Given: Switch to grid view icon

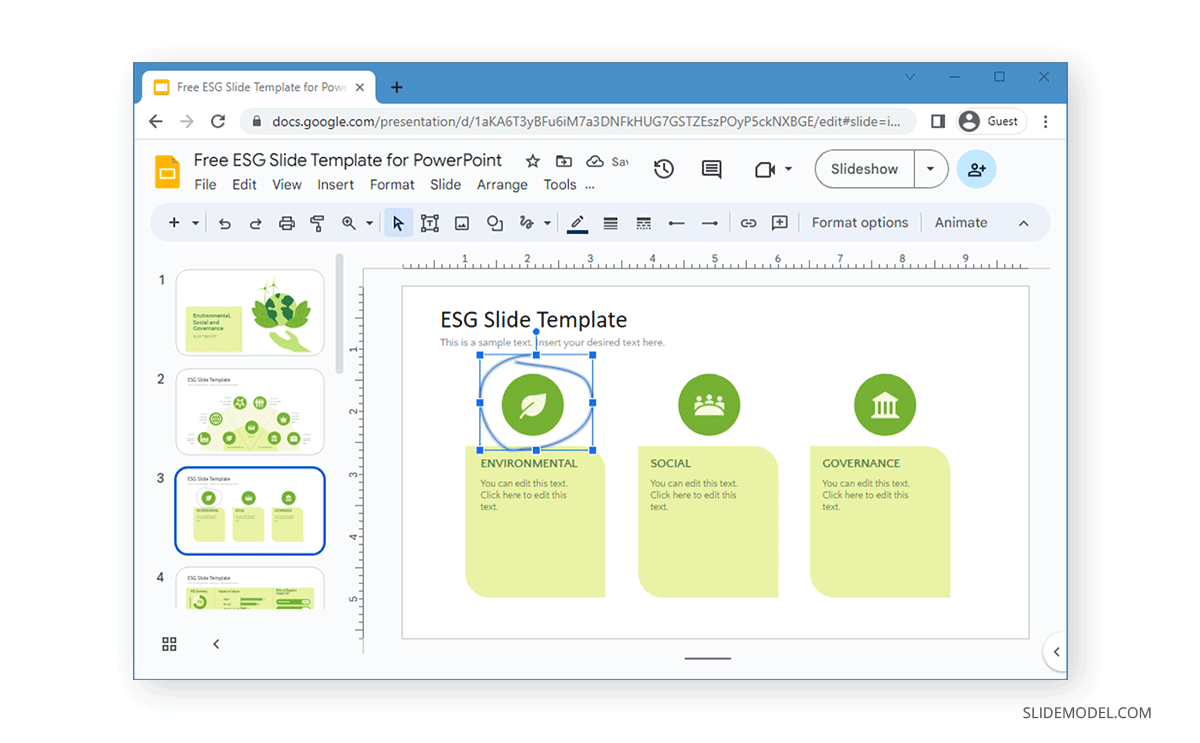Looking at the screenshot, I should (169, 644).
